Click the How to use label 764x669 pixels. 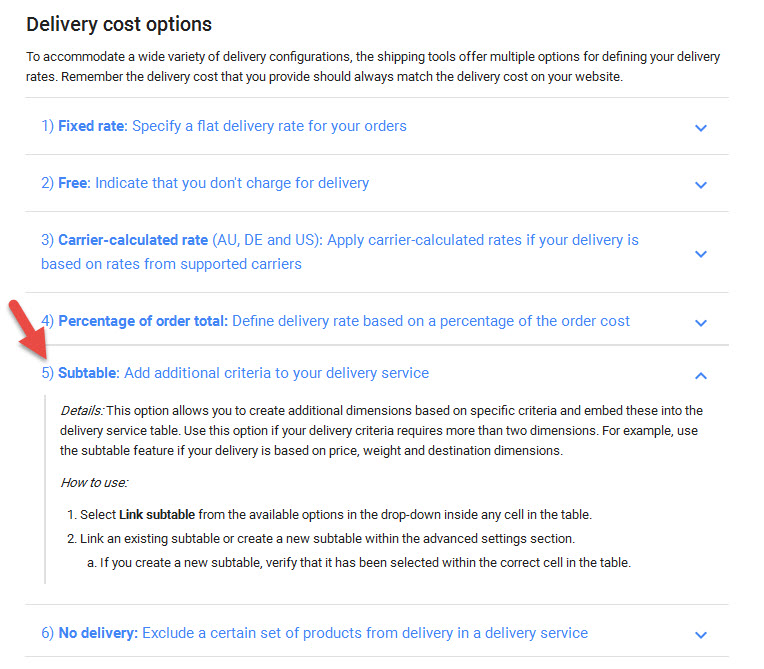pyautogui.click(x=94, y=482)
